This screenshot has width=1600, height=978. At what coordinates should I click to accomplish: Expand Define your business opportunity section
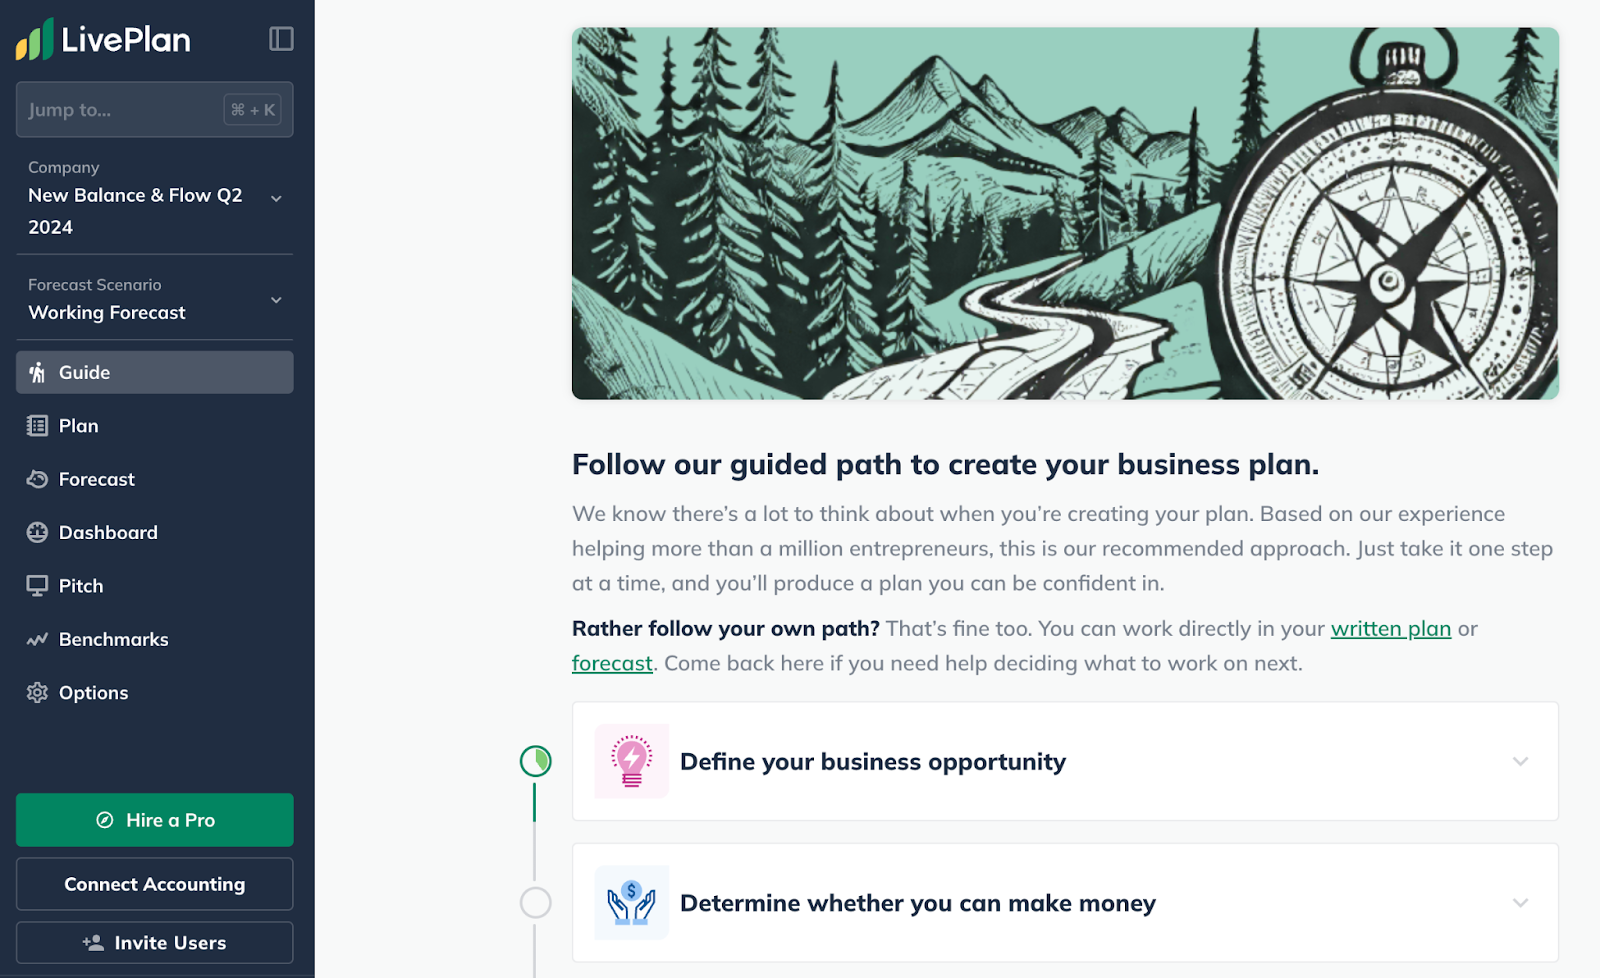click(x=1520, y=762)
